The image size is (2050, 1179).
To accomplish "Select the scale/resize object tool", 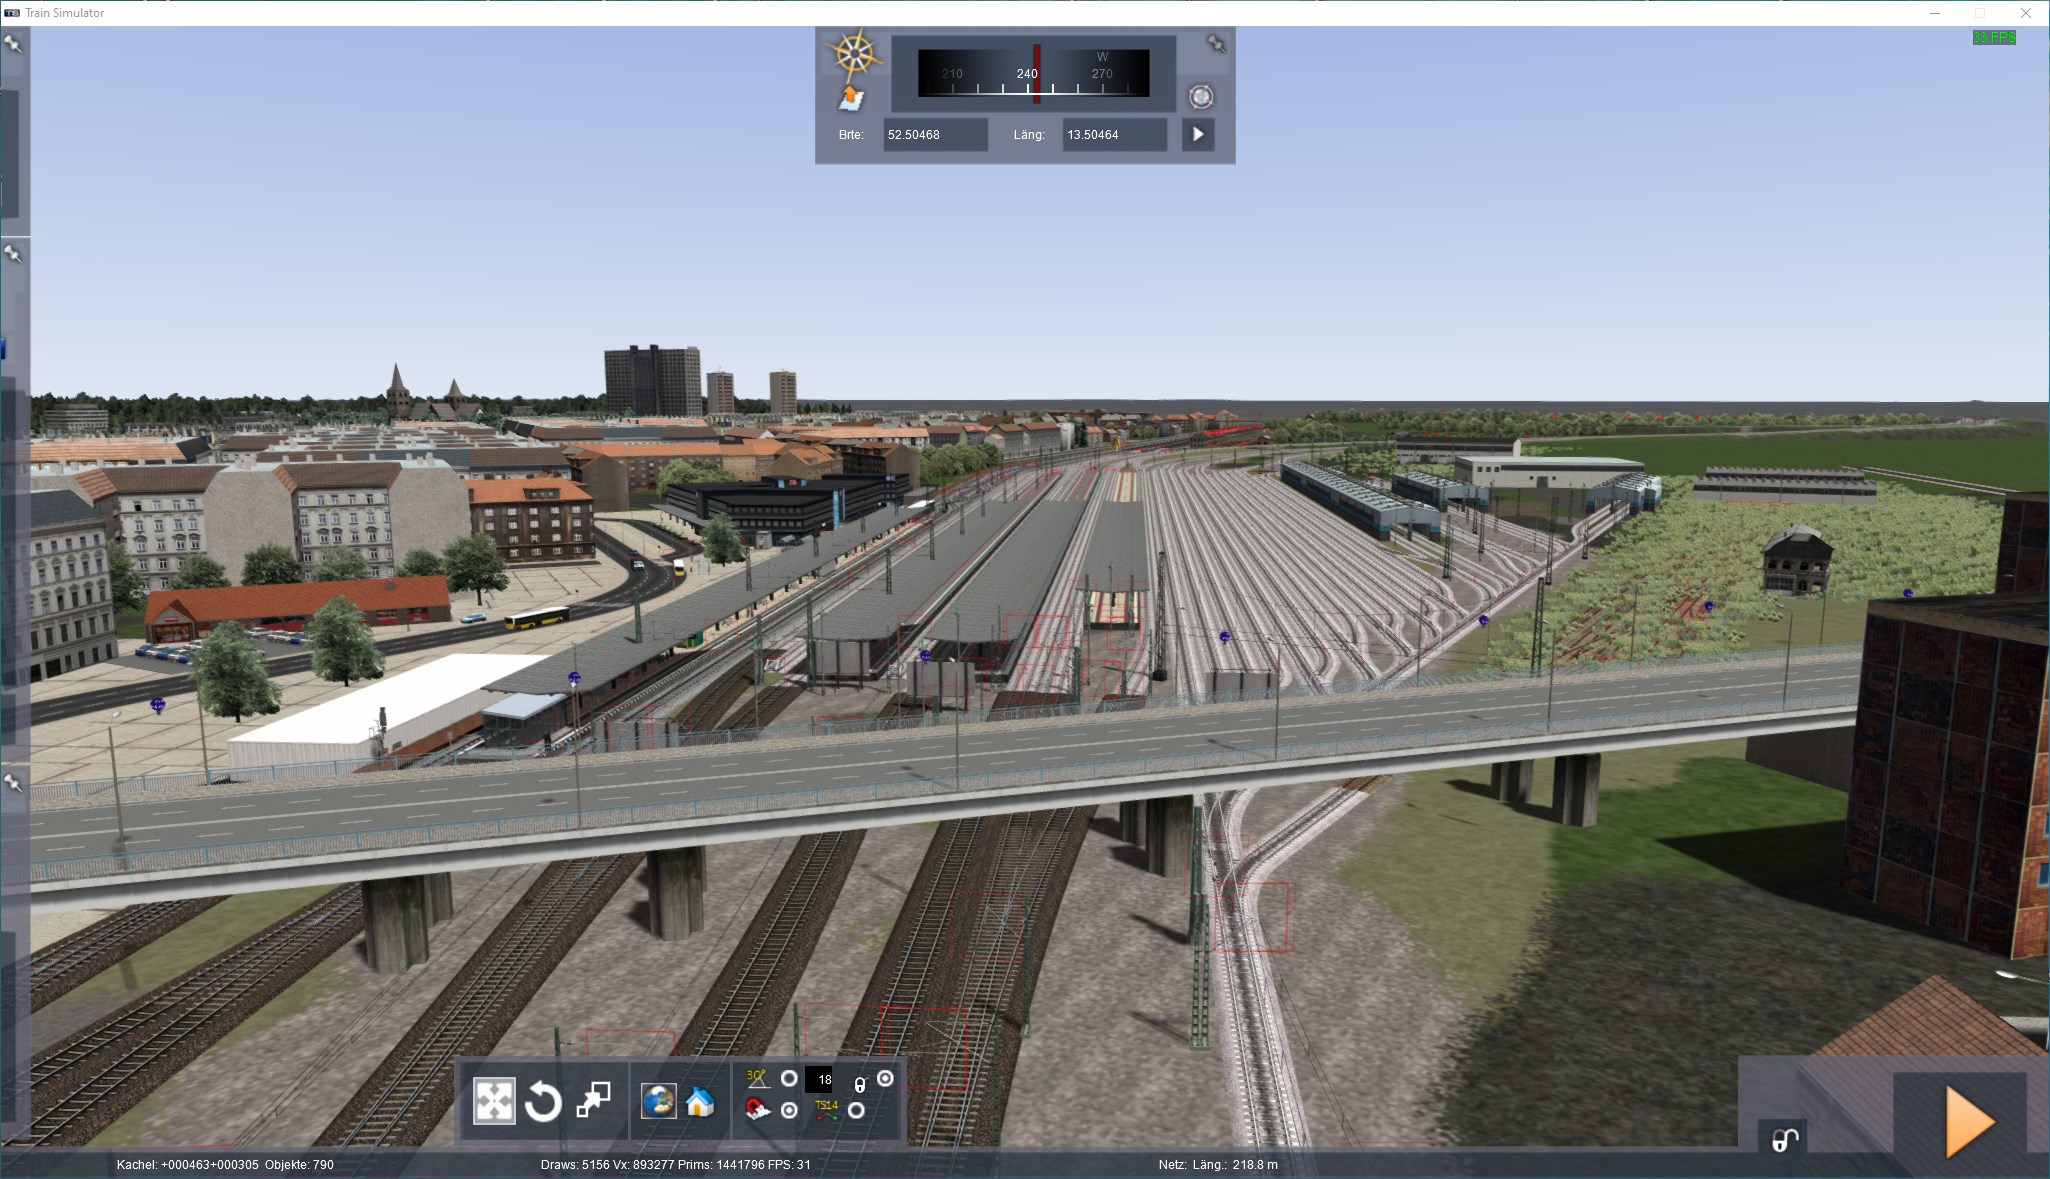I will (593, 1101).
